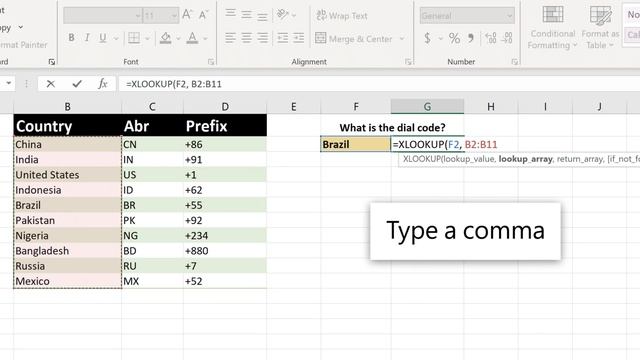Open the font name combo box
This screenshot has width=640, height=360.
pos(103,16)
